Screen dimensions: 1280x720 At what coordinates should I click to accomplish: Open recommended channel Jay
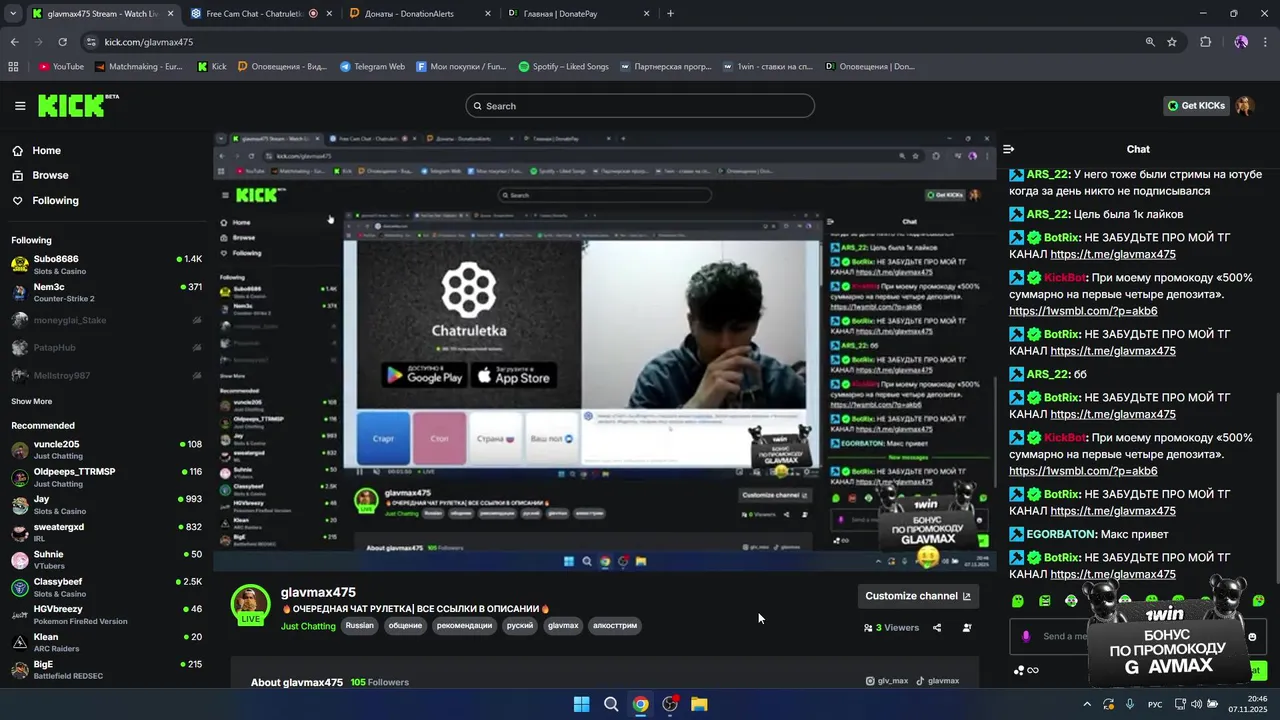pyautogui.click(x=105, y=505)
